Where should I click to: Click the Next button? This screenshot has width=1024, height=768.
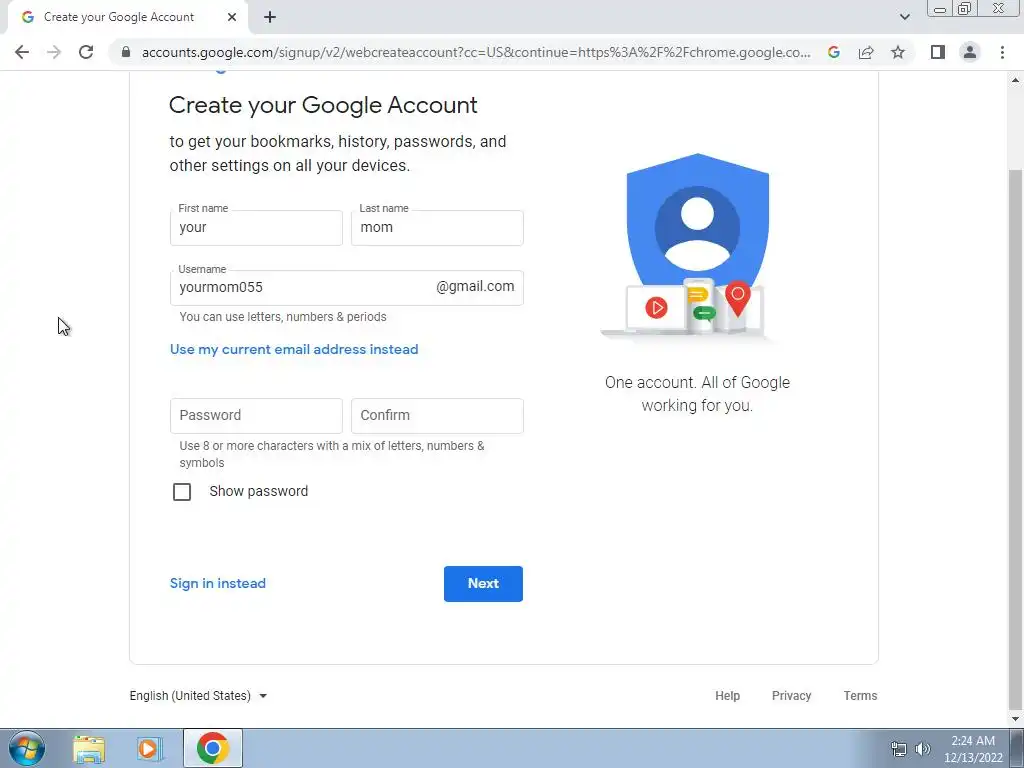(483, 584)
